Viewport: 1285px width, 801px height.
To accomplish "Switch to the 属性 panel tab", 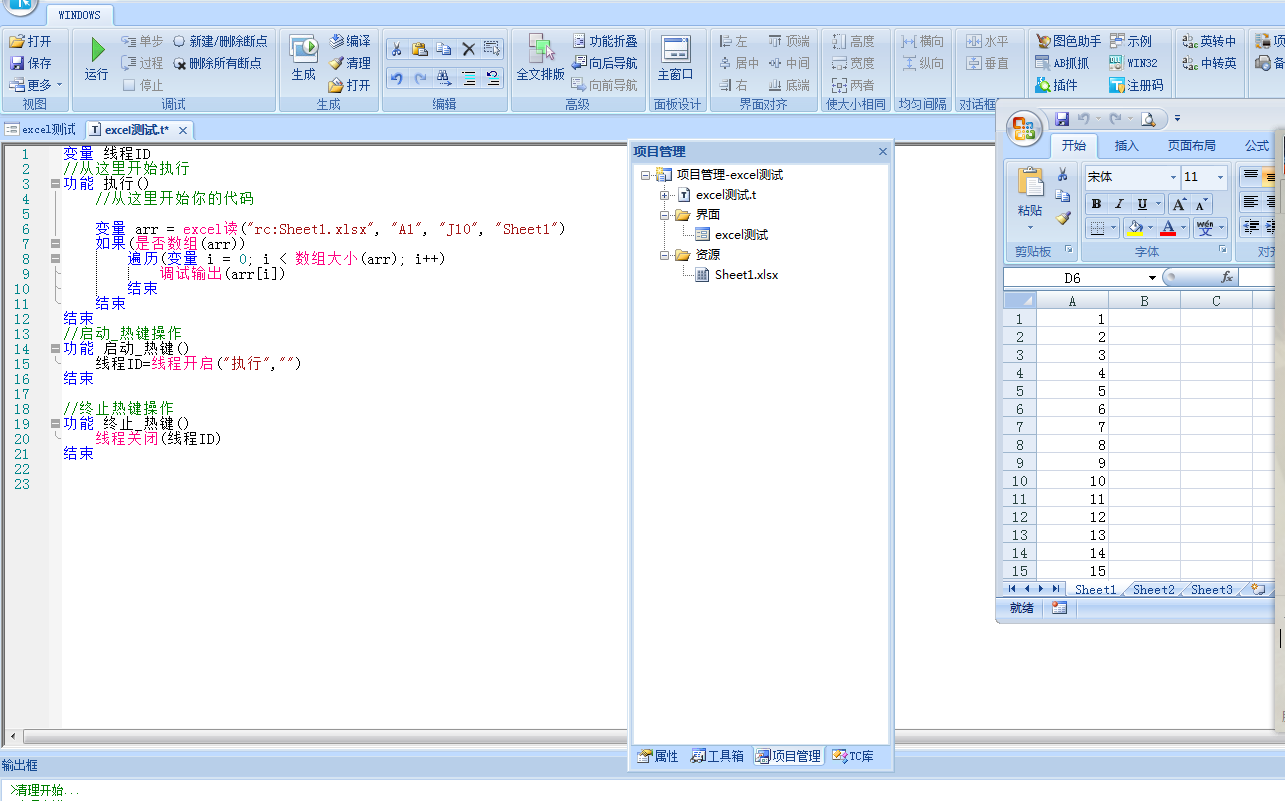I will click(658, 757).
